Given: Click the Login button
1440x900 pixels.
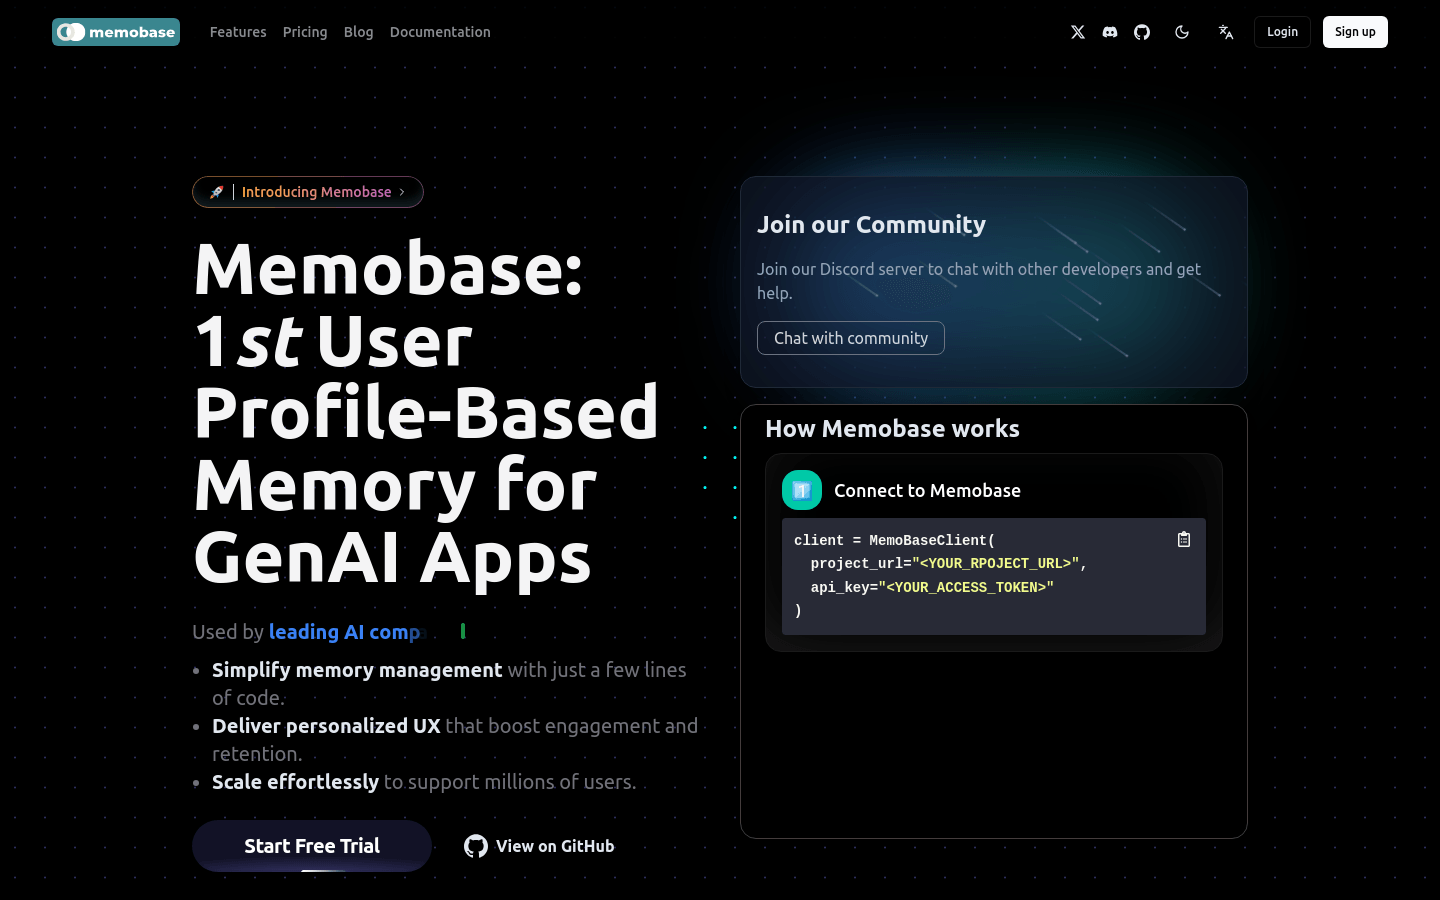Looking at the screenshot, I should (x=1282, y=32).
